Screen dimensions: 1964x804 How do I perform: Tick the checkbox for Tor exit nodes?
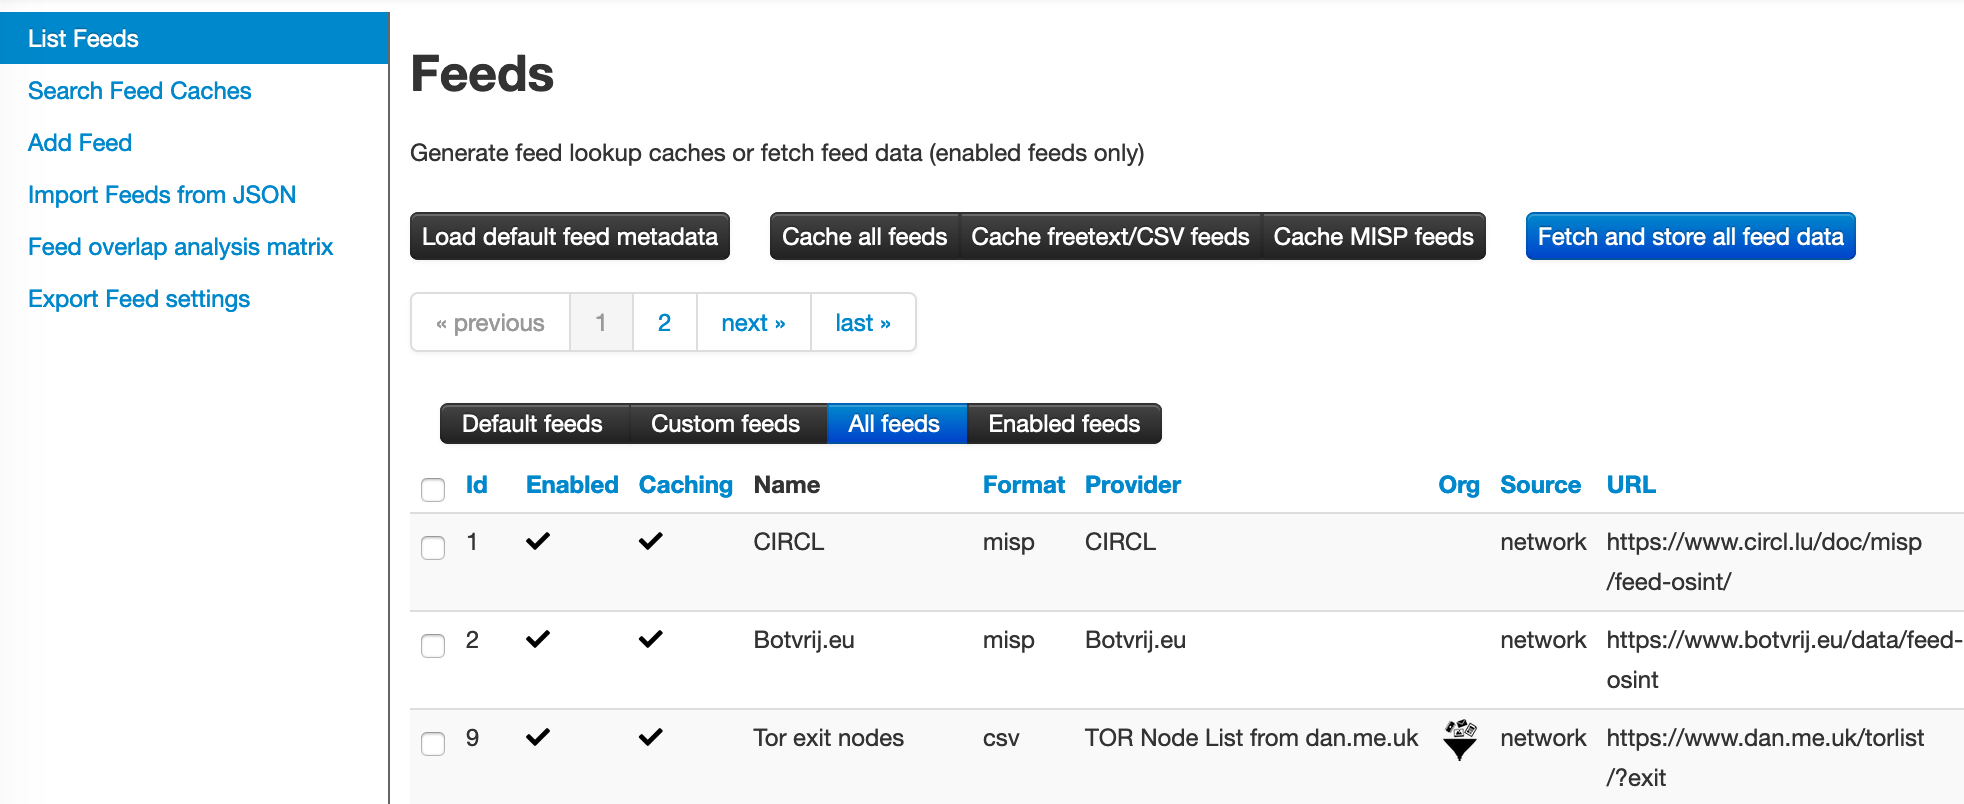pyautogui.click(x=433, y=743)
